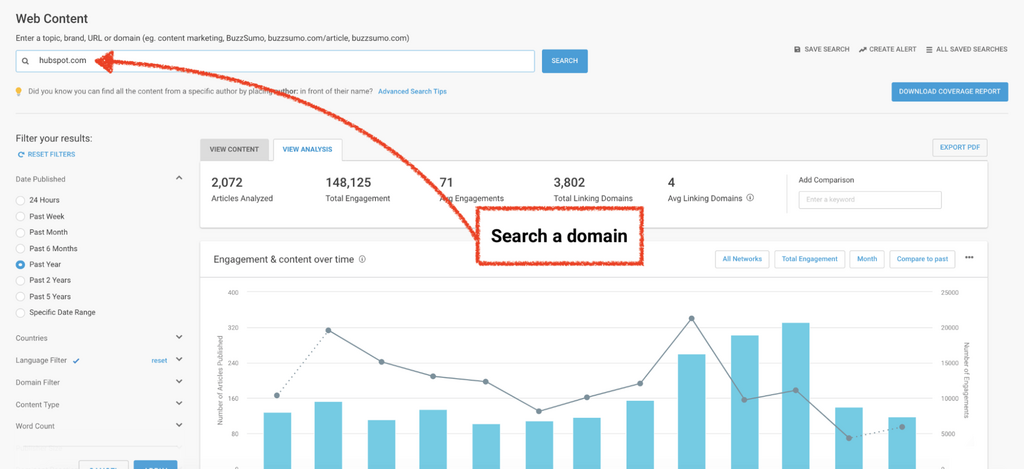Image resolution: width=1024 pixels, height=469 pixels.
Task: Select the Past Month radio button
Action: [20, 232]
